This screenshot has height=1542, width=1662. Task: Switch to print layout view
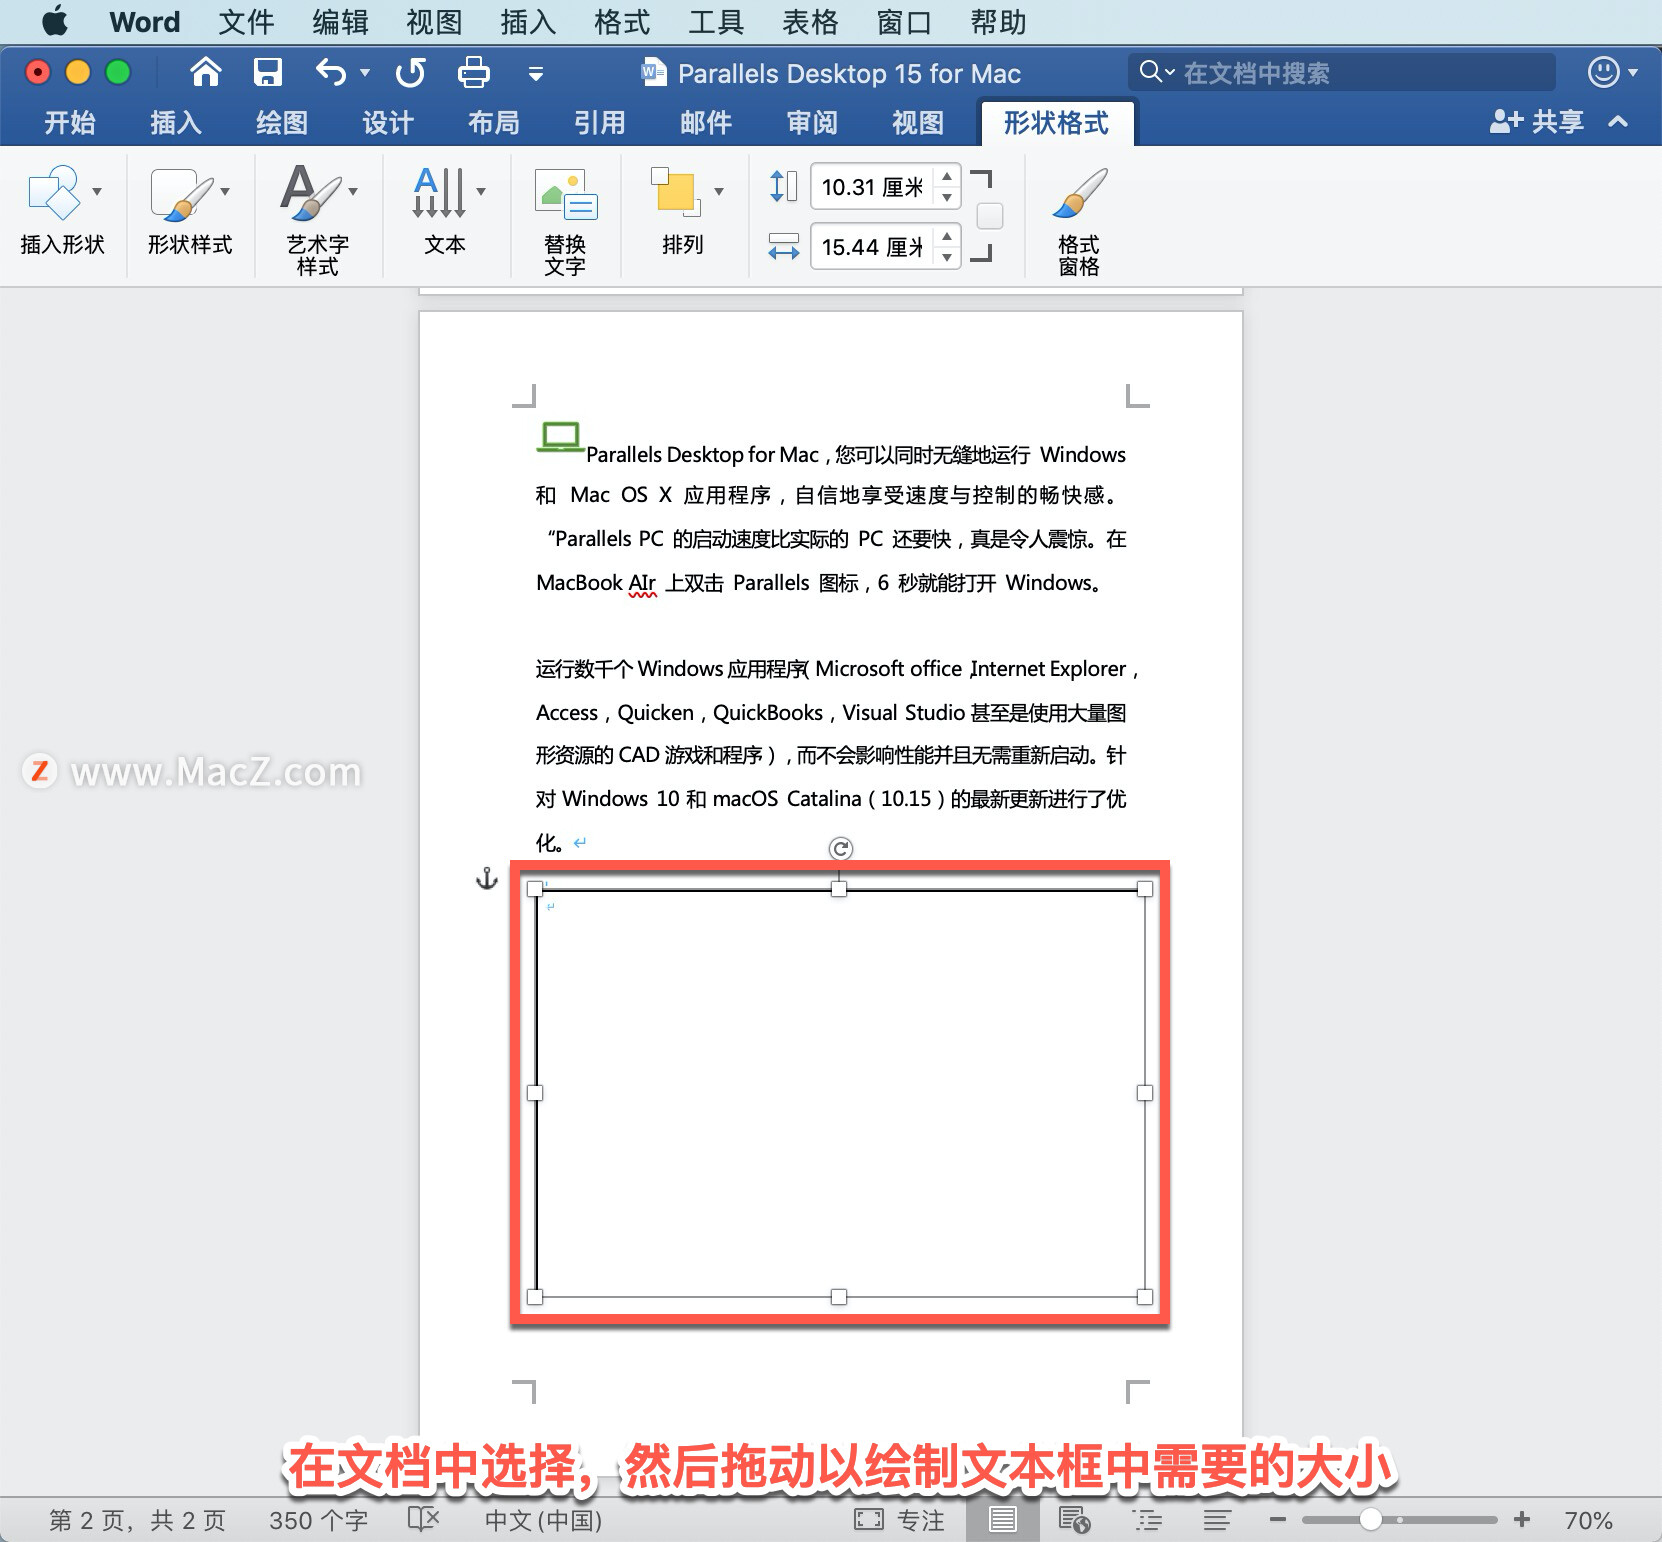pos(1002,1520)
